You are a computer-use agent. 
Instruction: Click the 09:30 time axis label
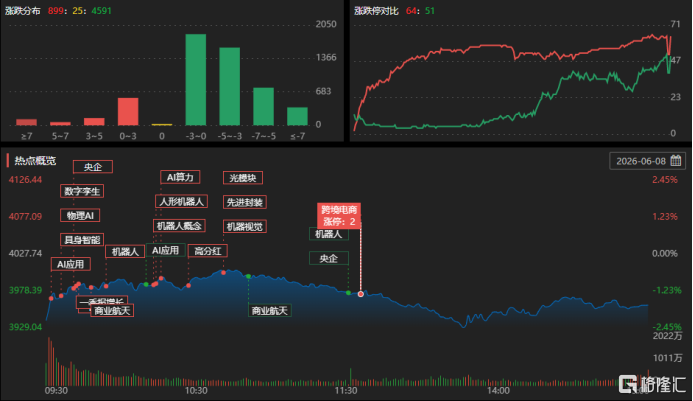coord(56,391)
